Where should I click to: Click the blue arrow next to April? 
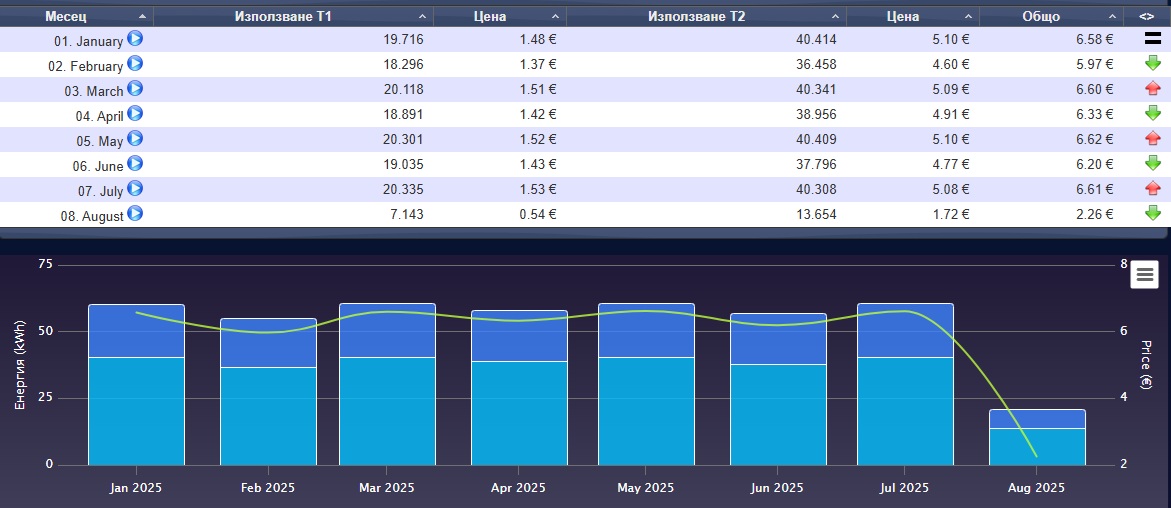pyautogui.click(x=135, y=114)
